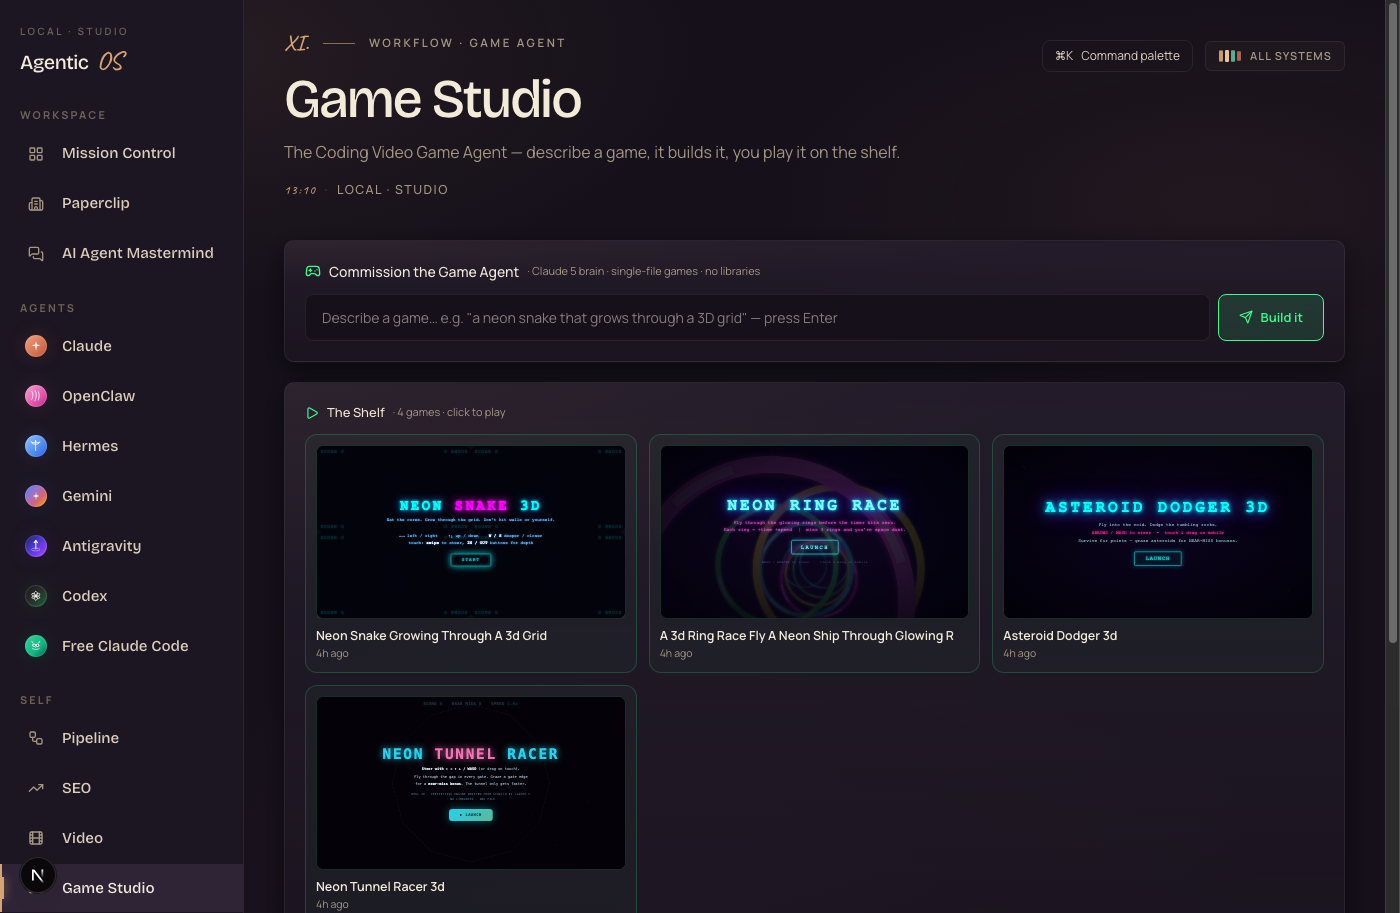The image size is (1400, 913).
Task: Click 'Asteroid Dodger 3d' card title
Action: click(x=1060, y=636)
